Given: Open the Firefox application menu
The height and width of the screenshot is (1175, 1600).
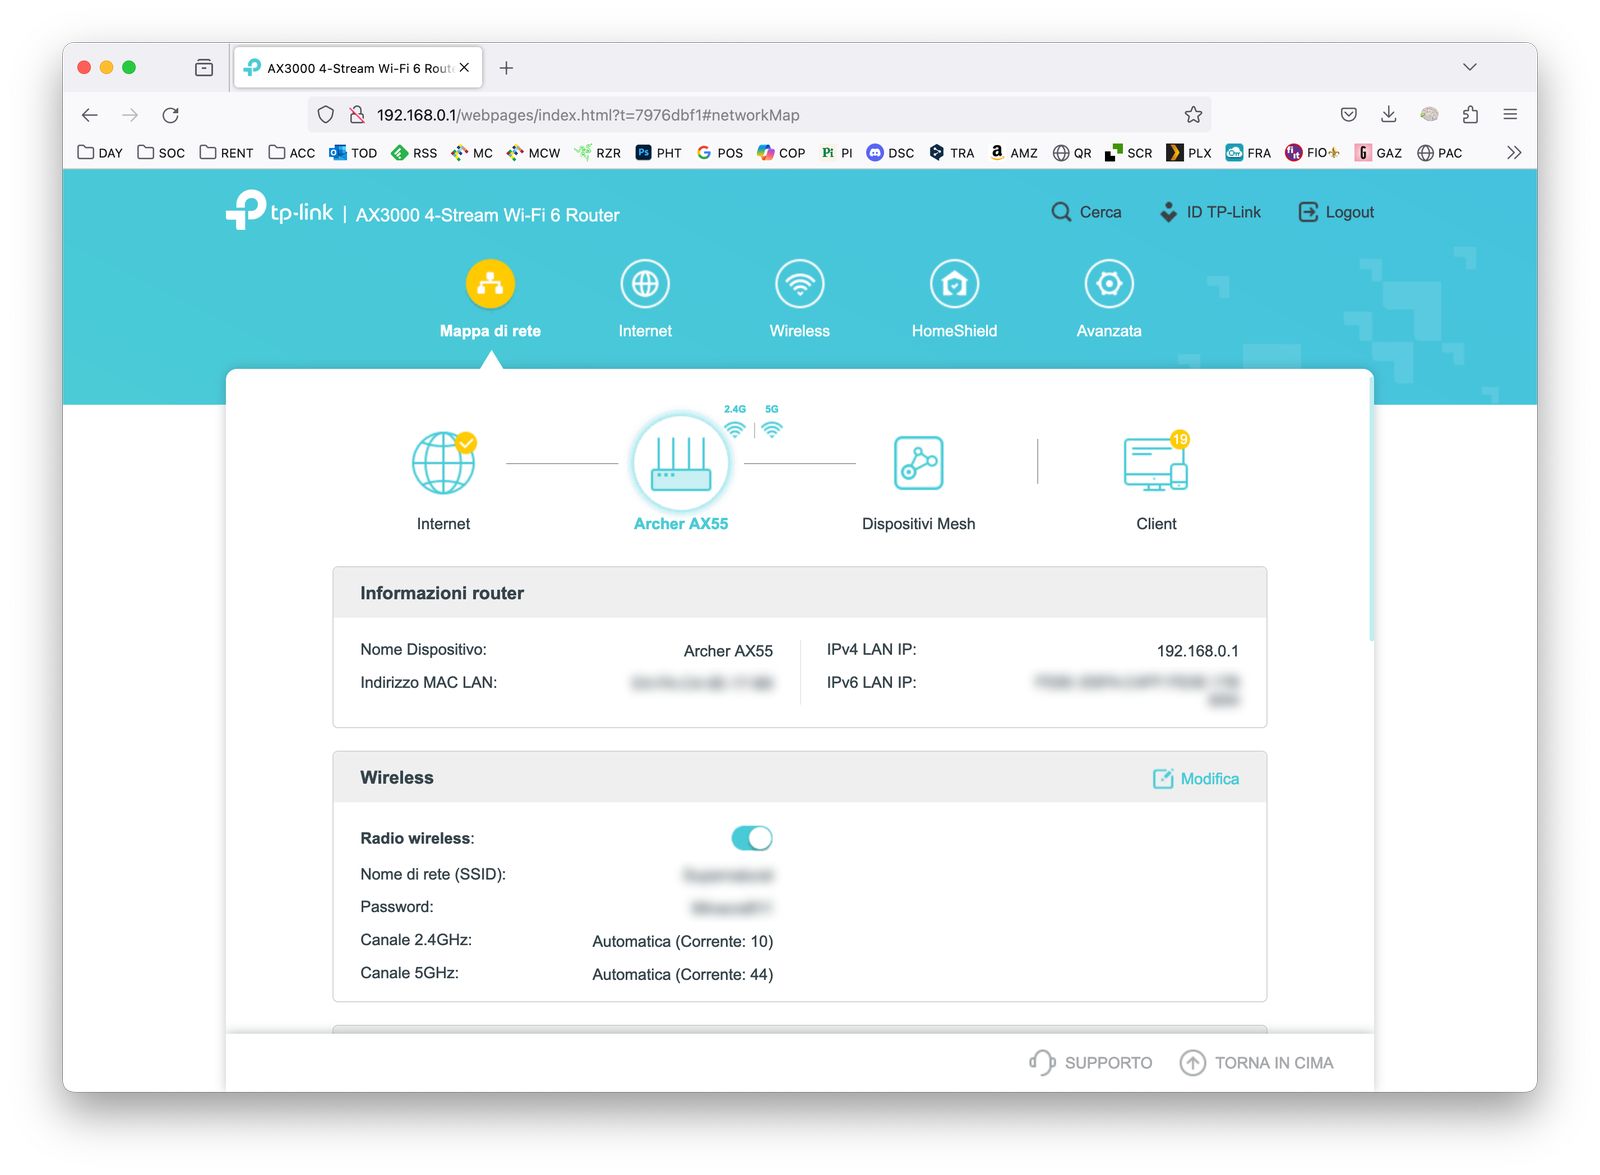Looking at the screenshot, I should tap(1510, 115).
